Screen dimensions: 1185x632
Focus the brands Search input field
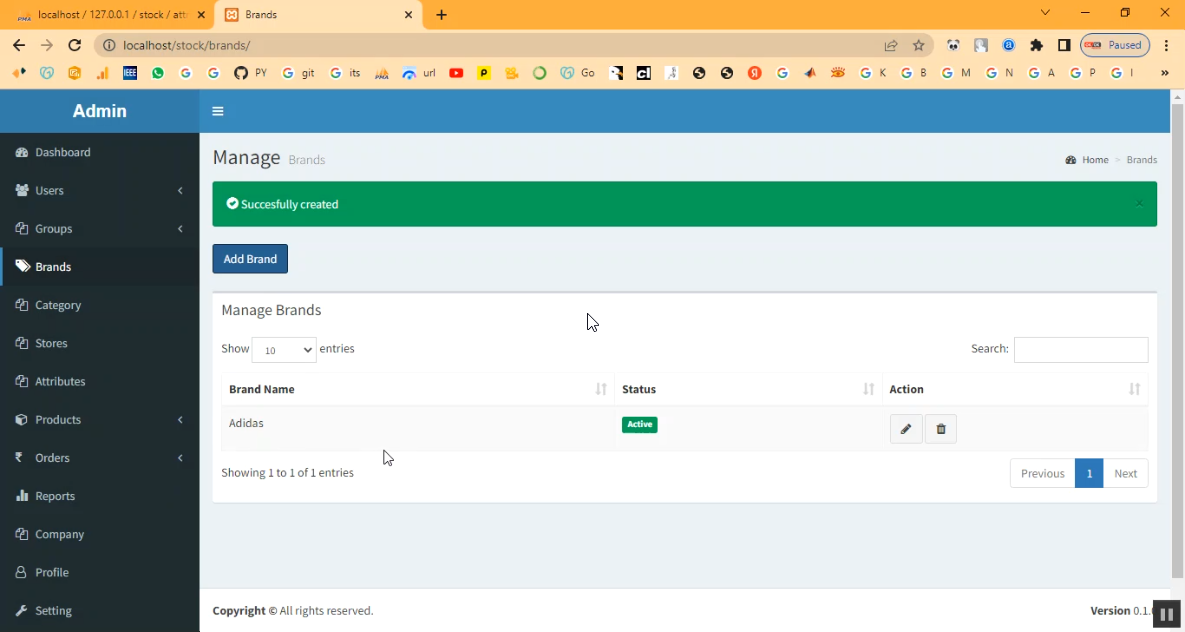1081,349
